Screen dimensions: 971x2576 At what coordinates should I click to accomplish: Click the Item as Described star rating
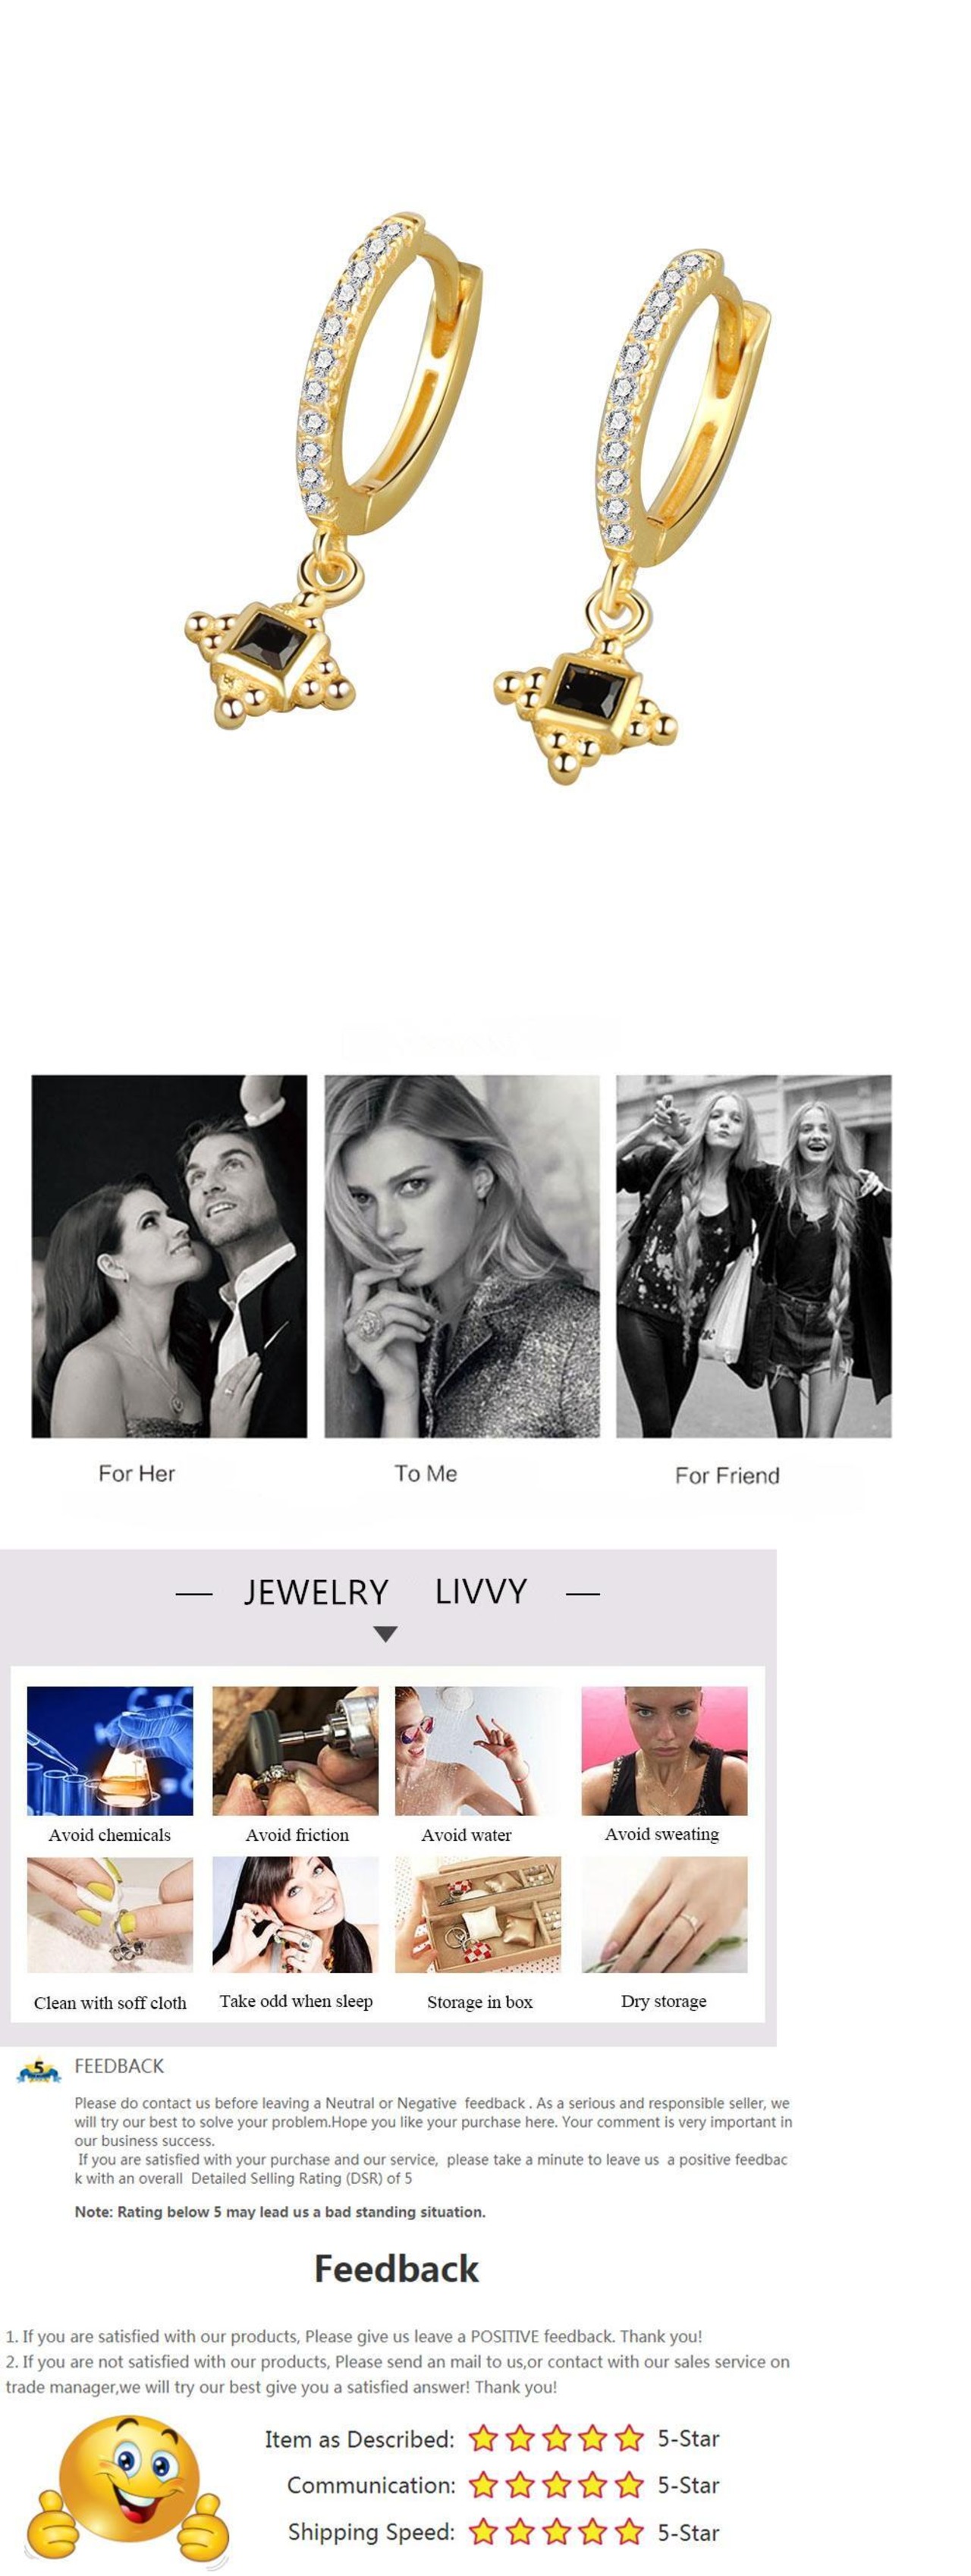556,2438
